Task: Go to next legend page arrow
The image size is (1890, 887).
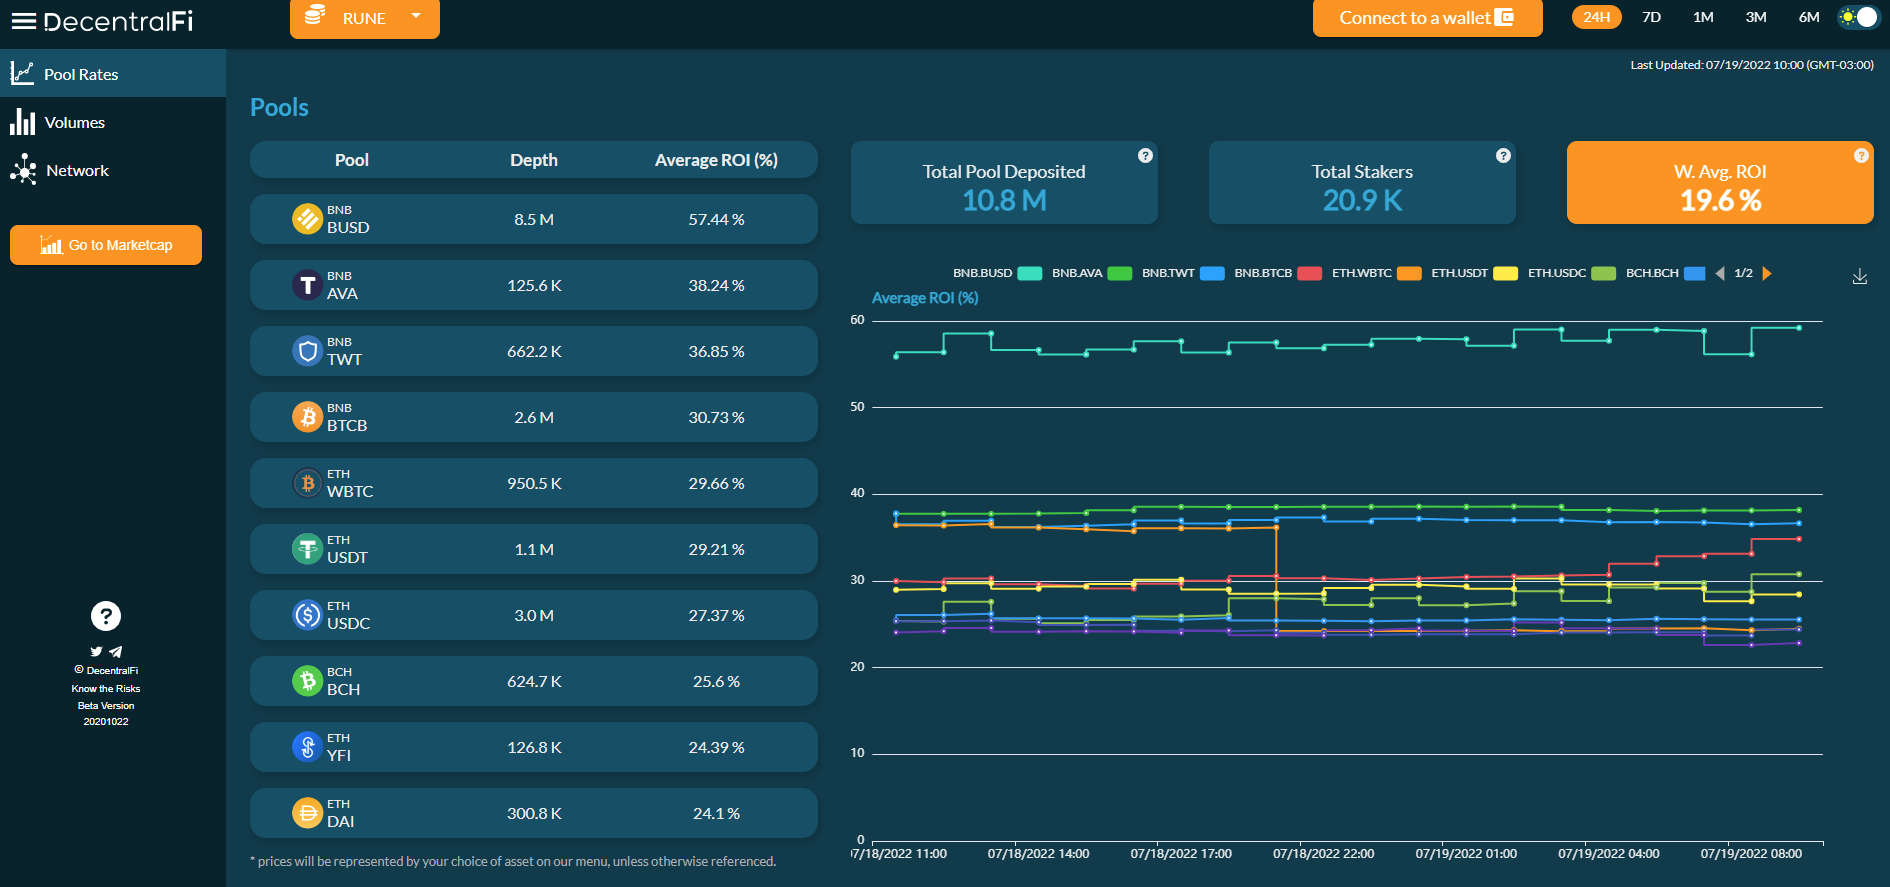Action: [1767, 273]
